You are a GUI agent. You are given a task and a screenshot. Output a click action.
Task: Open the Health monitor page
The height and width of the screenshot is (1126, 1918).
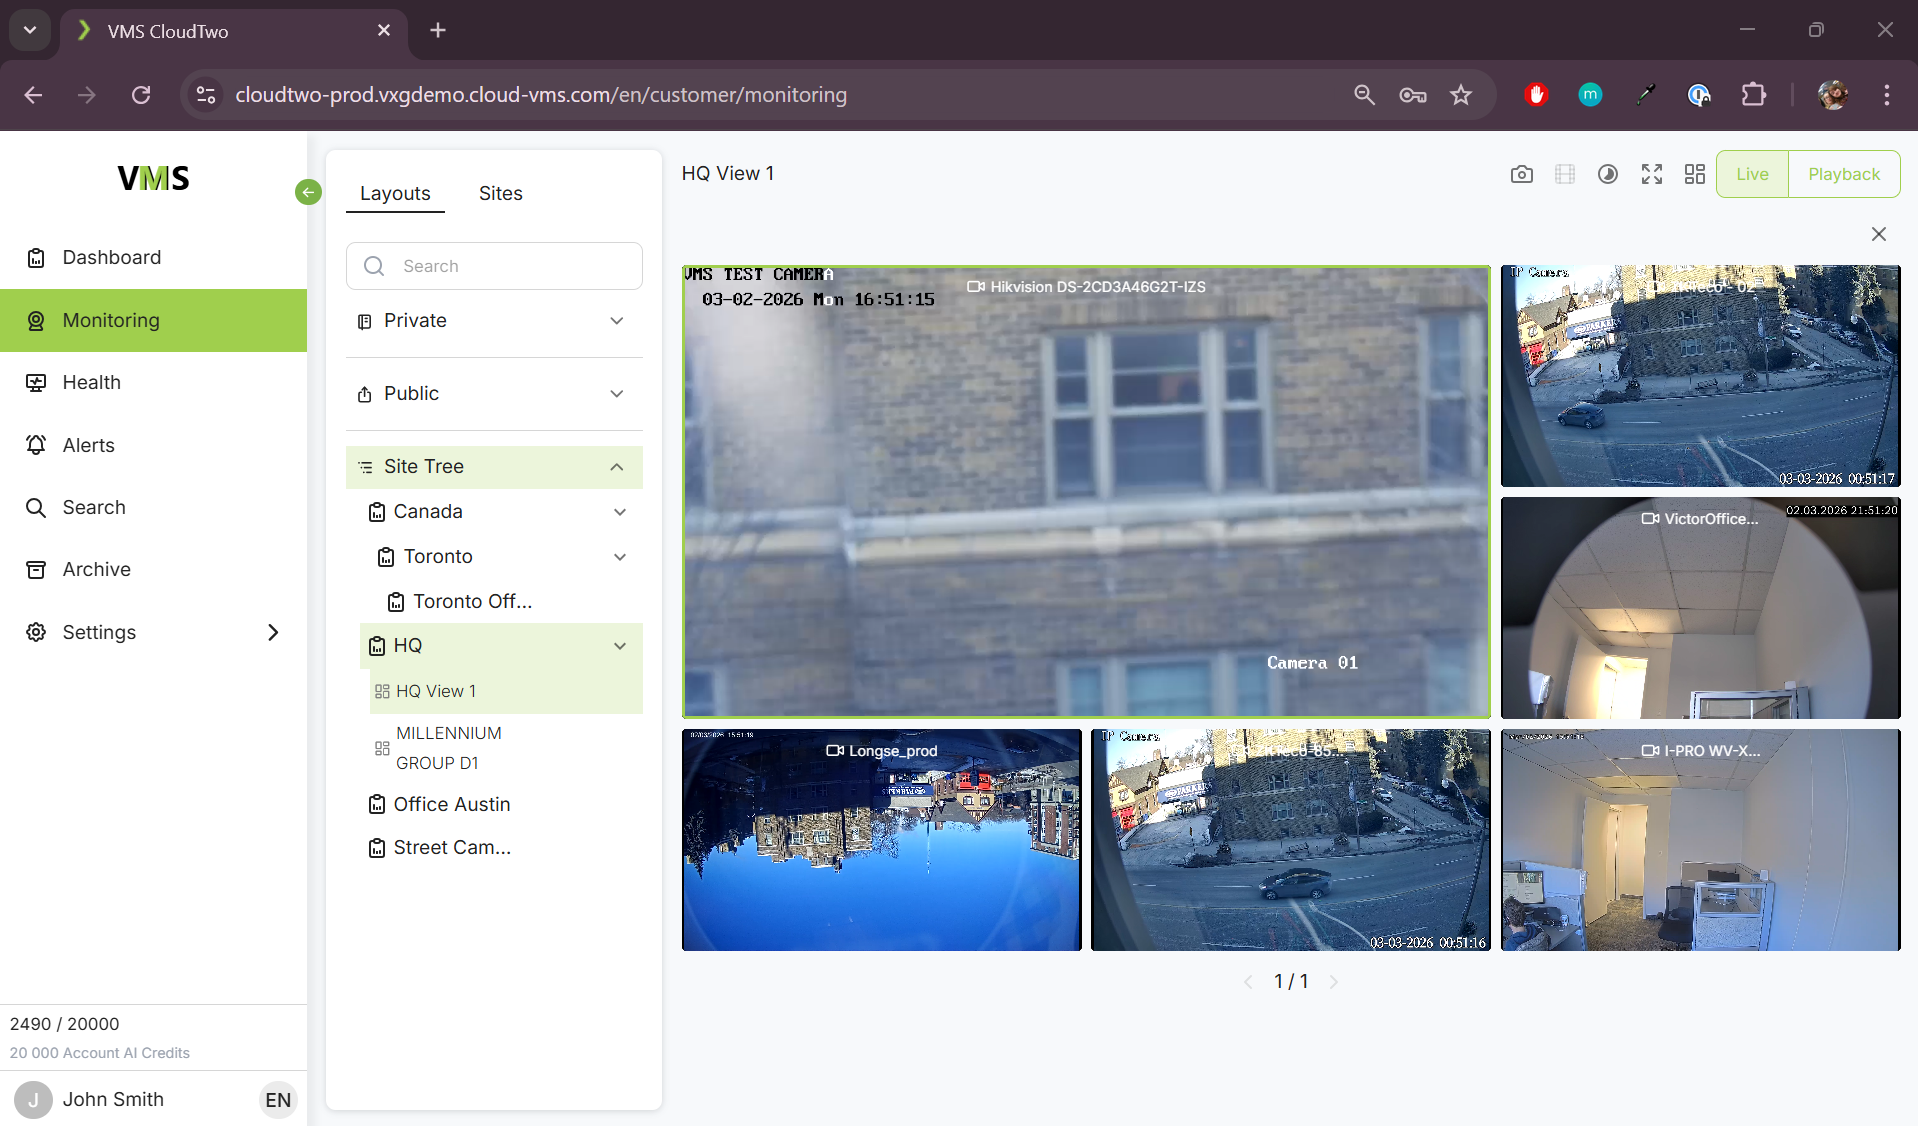91,382
